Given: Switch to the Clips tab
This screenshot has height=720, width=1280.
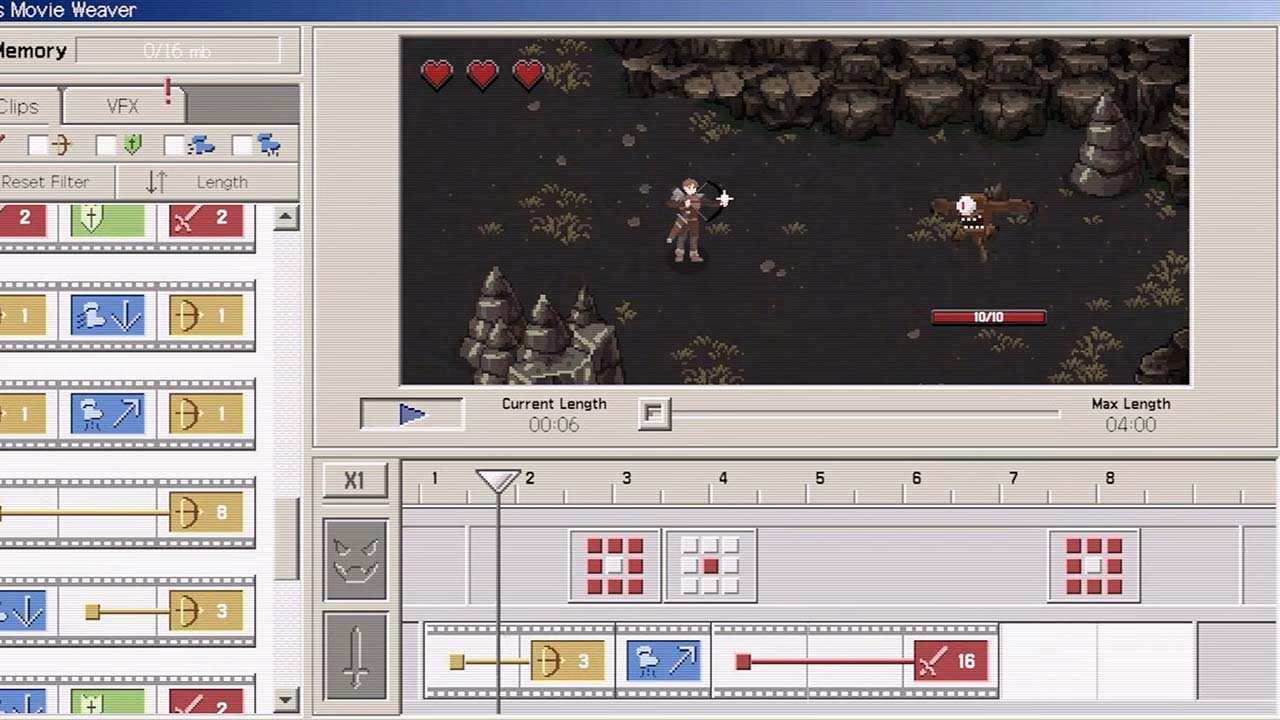Looking at the screenshot, I should coord(20,106).
